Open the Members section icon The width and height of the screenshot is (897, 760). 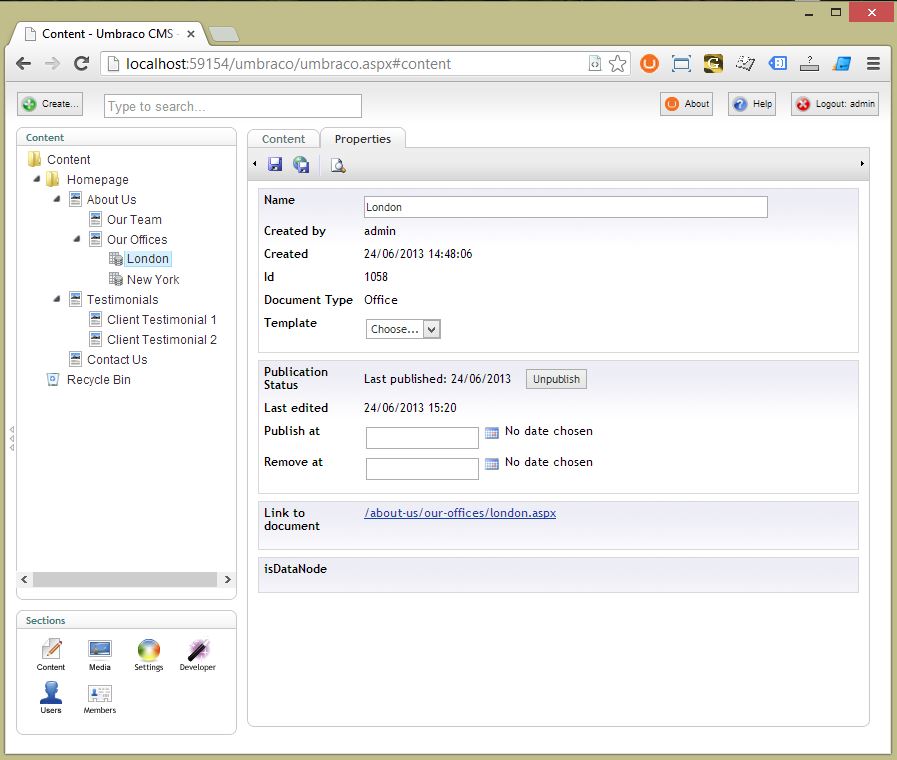100,698
